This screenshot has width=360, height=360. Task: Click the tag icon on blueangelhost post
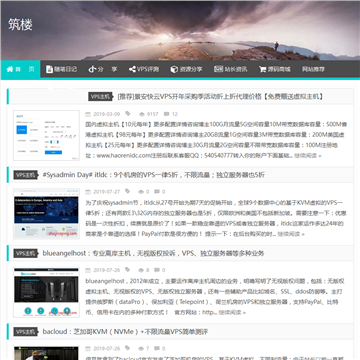pyautogui.click(x=128, y=270)
